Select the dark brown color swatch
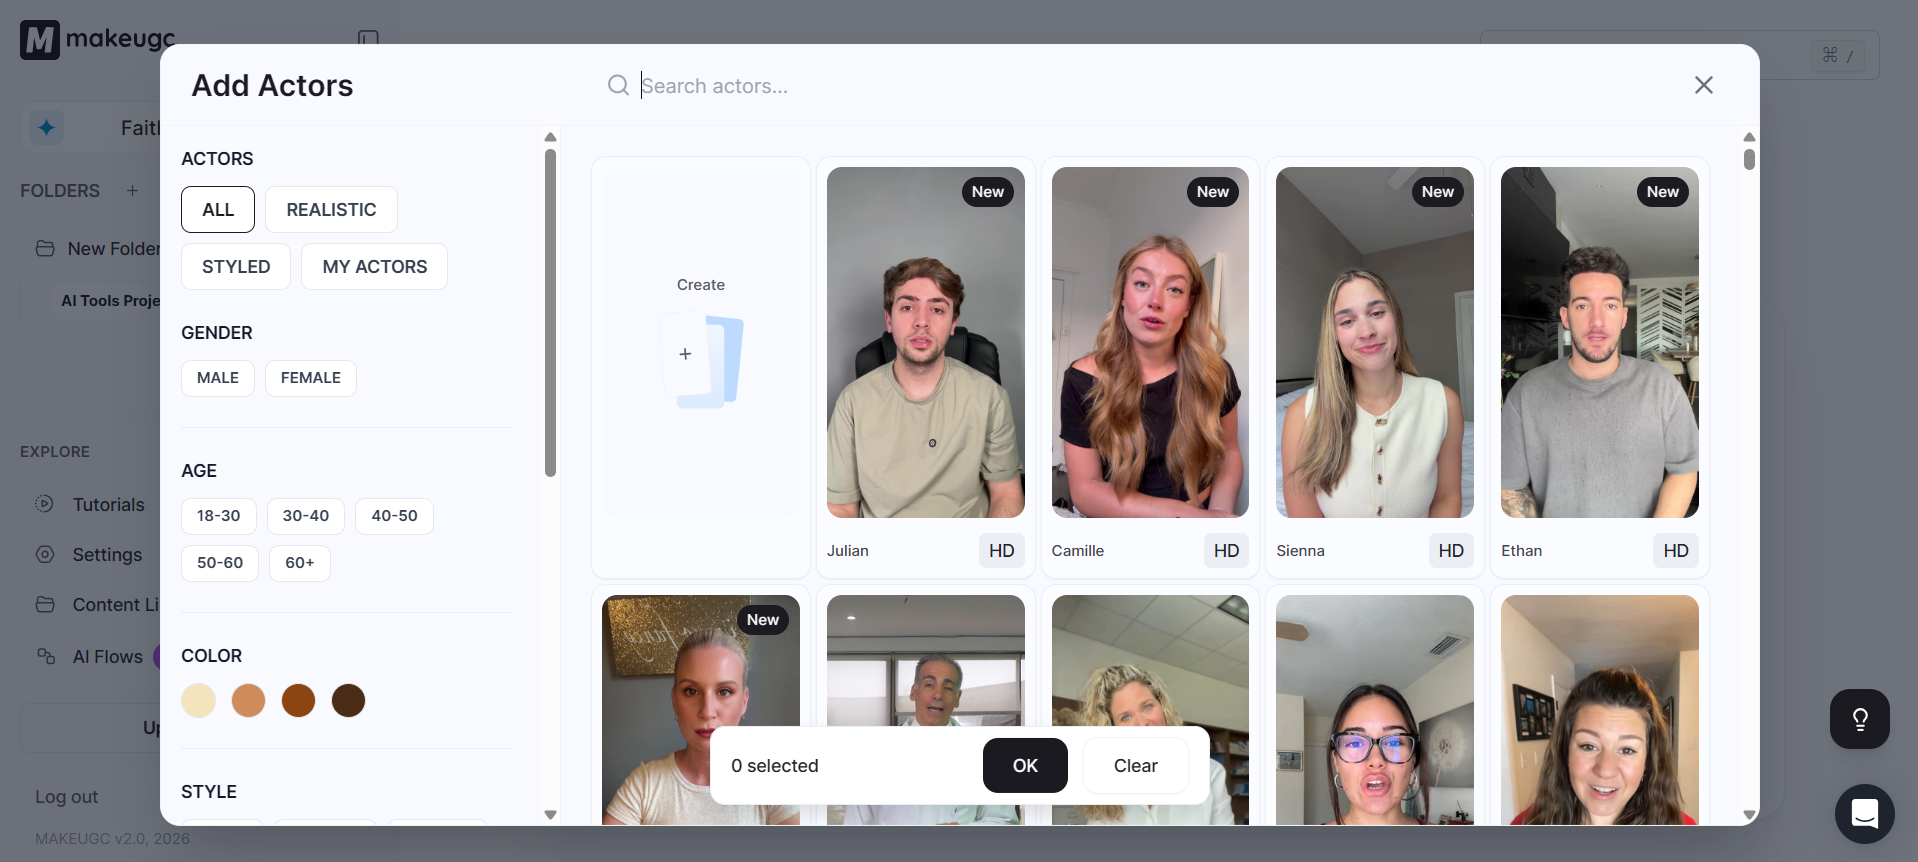Image resolution: width=1918 pixels, height=862 pixels. (x=348, y=700)
